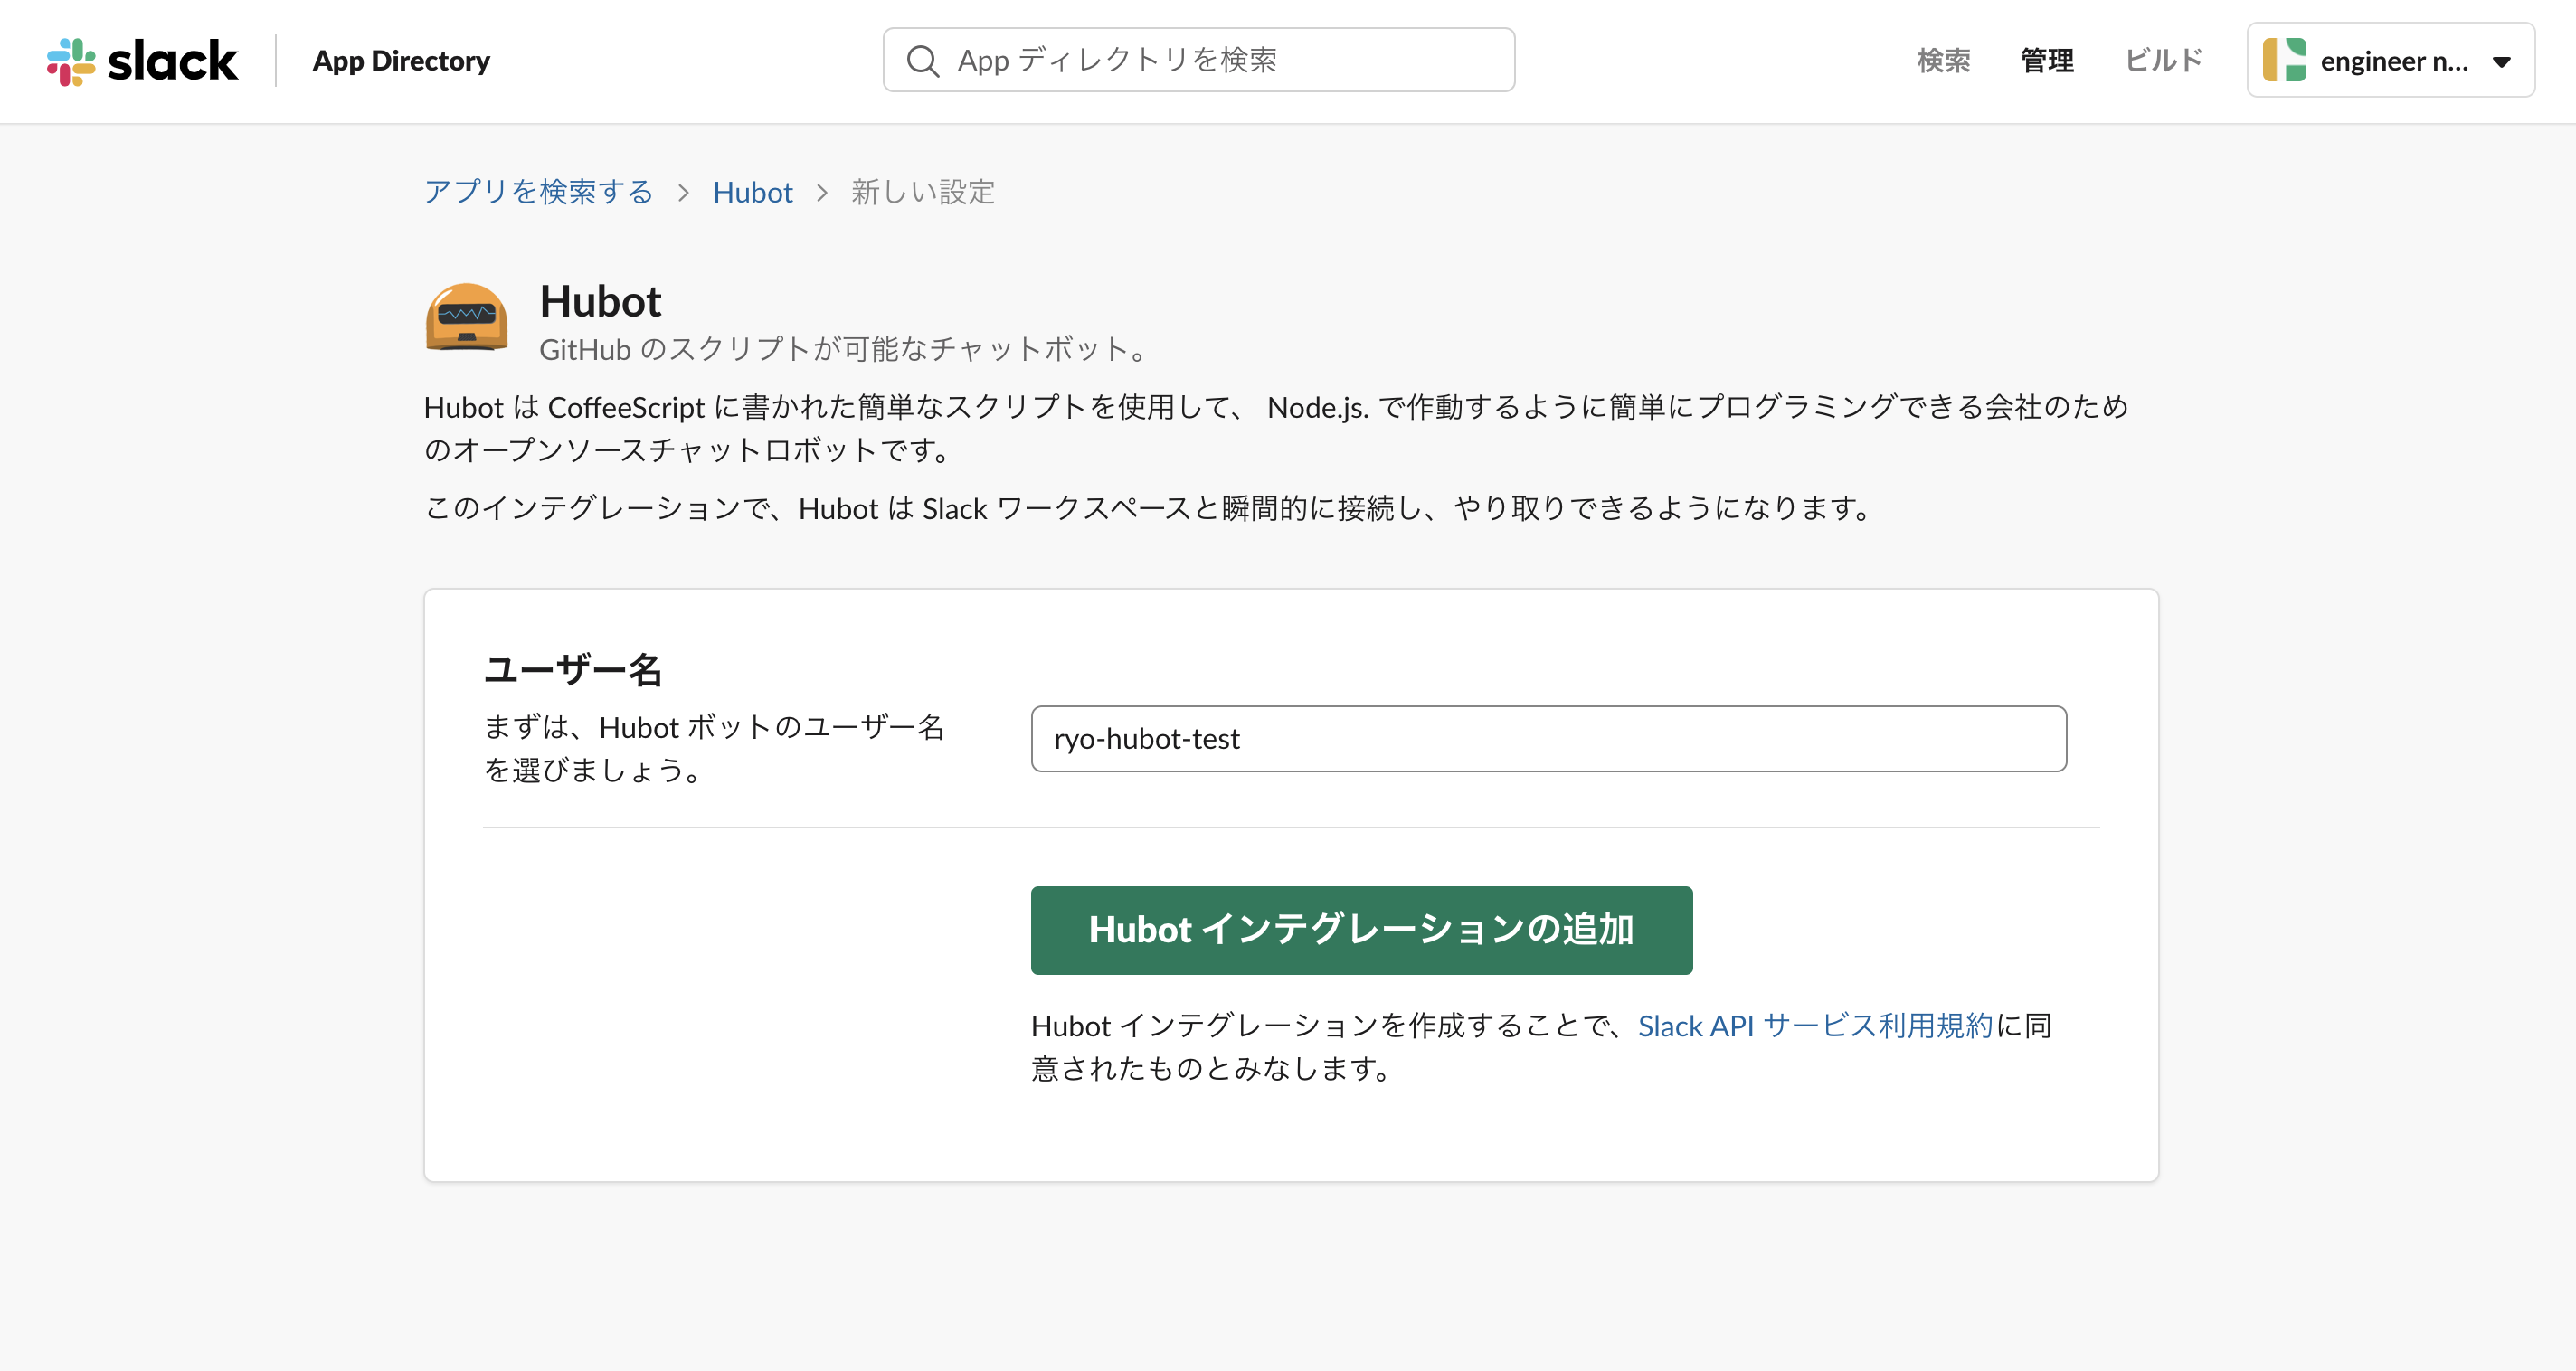Switch to the ビルド section
Viewport: 2576px width, 1371px height.
pyautogui.click(x=2162, y=60)
